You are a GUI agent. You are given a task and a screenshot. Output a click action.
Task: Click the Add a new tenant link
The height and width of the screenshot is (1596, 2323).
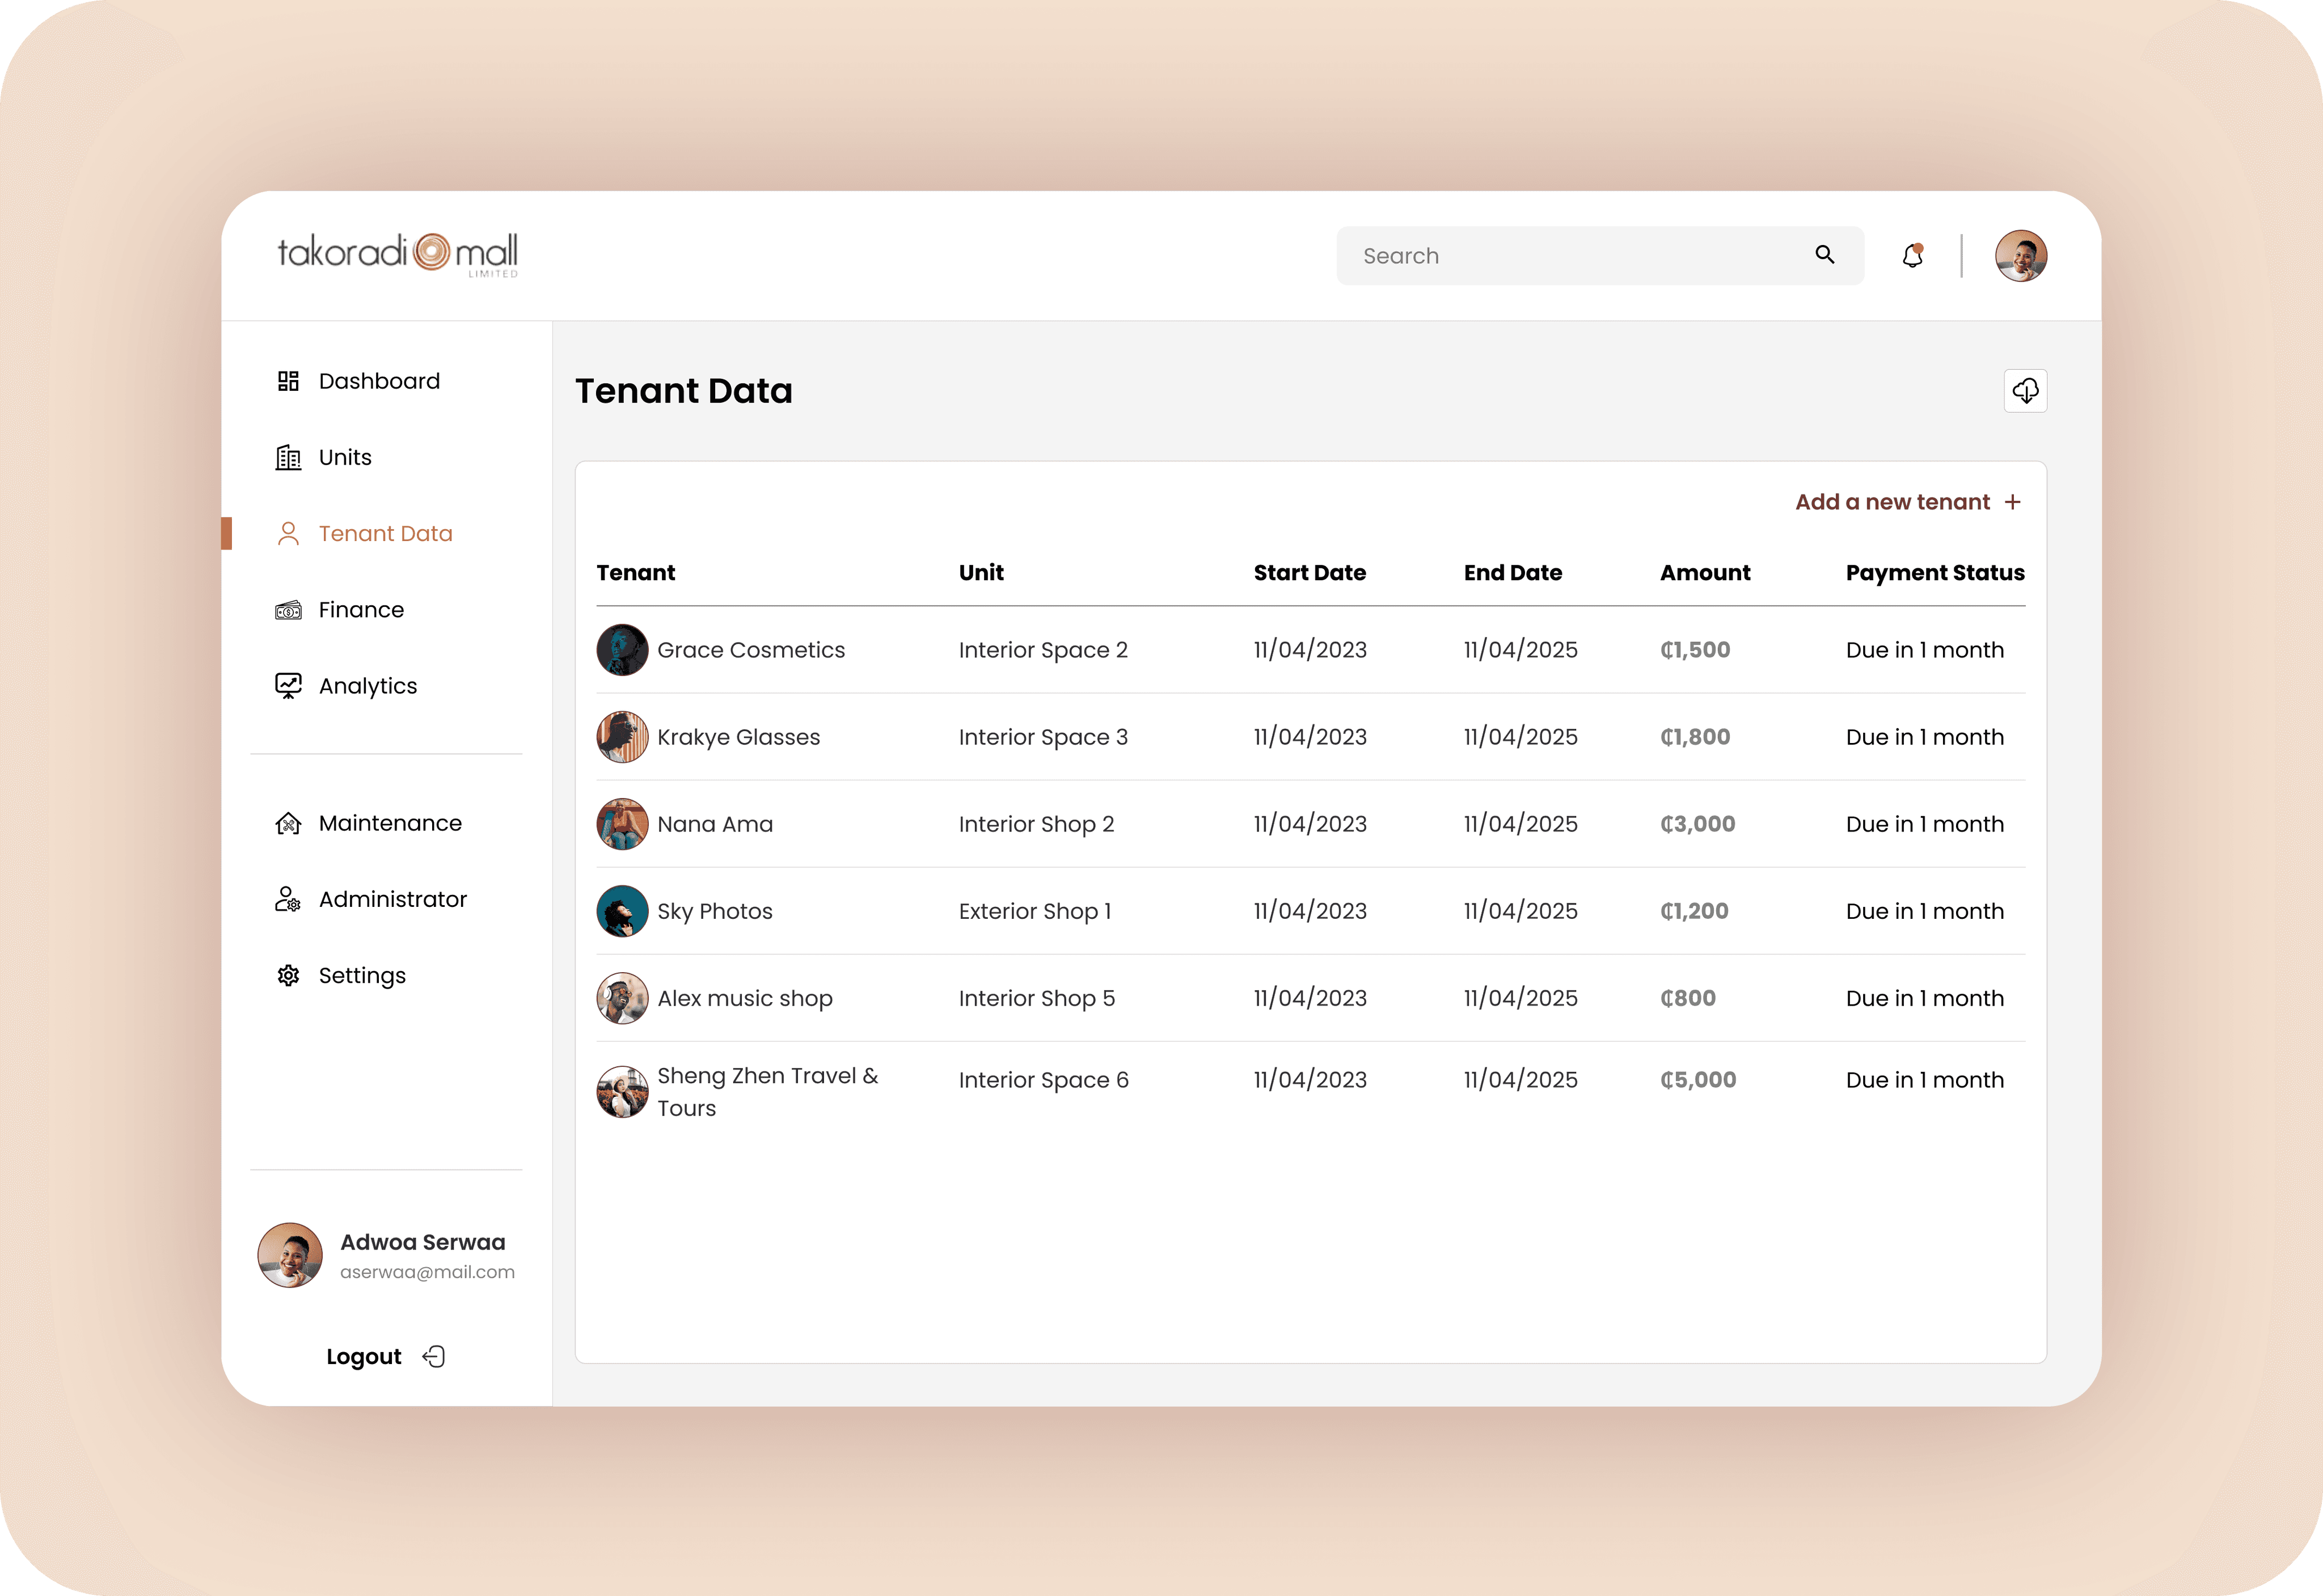[x=1892, y=502]
